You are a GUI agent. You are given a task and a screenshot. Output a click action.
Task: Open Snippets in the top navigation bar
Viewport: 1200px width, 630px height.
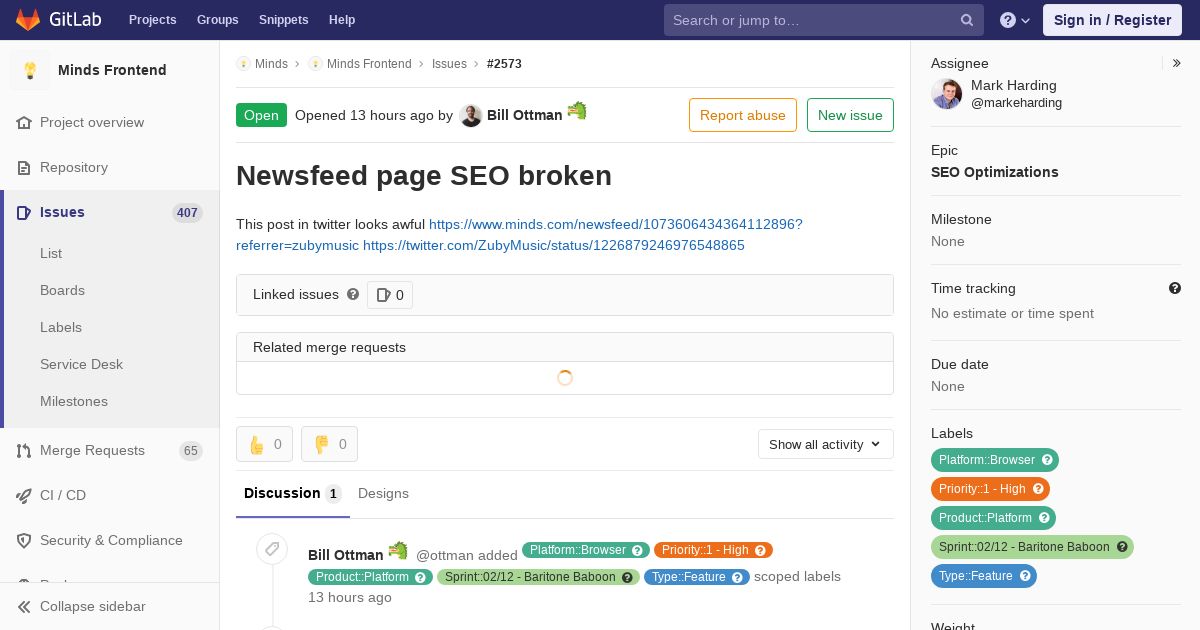284,20
